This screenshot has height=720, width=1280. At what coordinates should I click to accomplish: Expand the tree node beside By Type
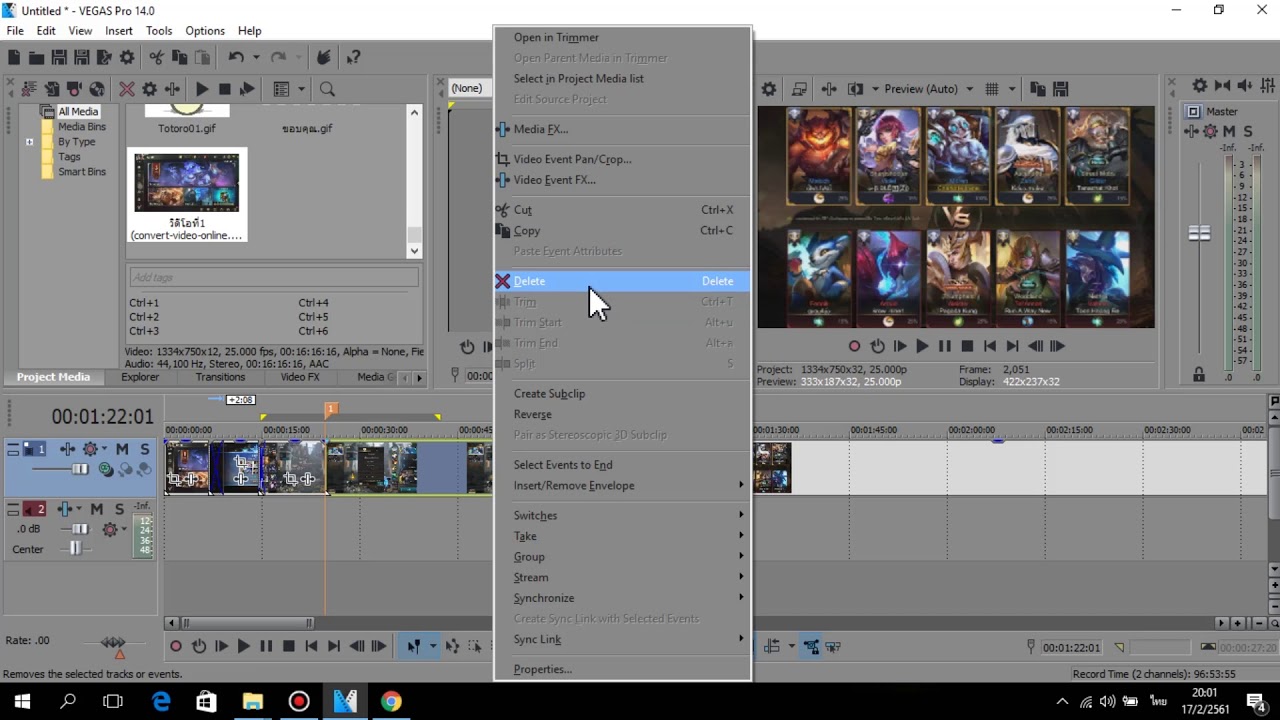(x=29, y=142)
